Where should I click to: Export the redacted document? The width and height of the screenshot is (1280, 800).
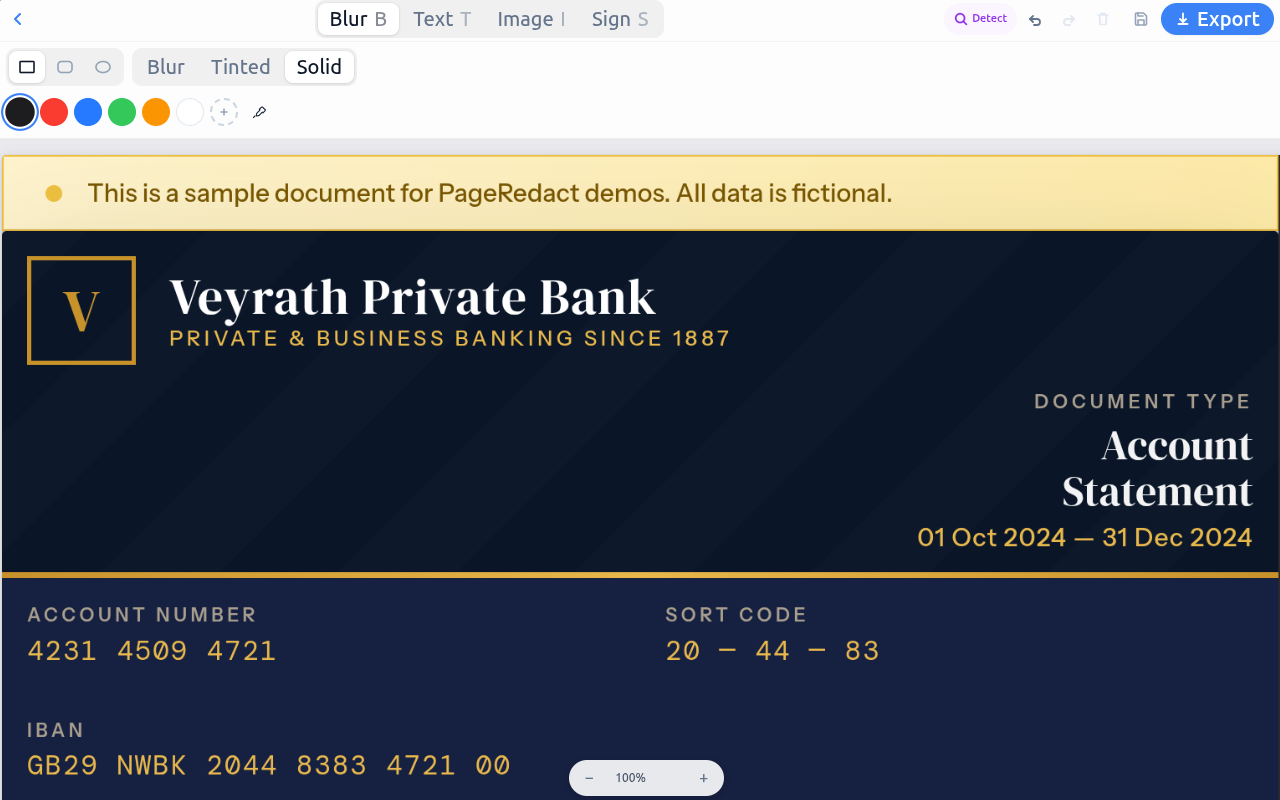(x=1218, y=19)
